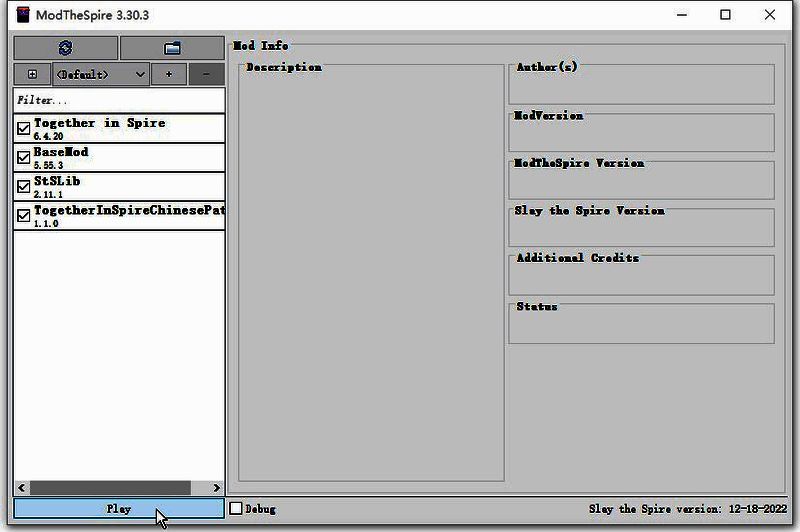This screenshot has height=532, width=800.
Task: Click the refresh mods icon button
Action: (65, 48)
